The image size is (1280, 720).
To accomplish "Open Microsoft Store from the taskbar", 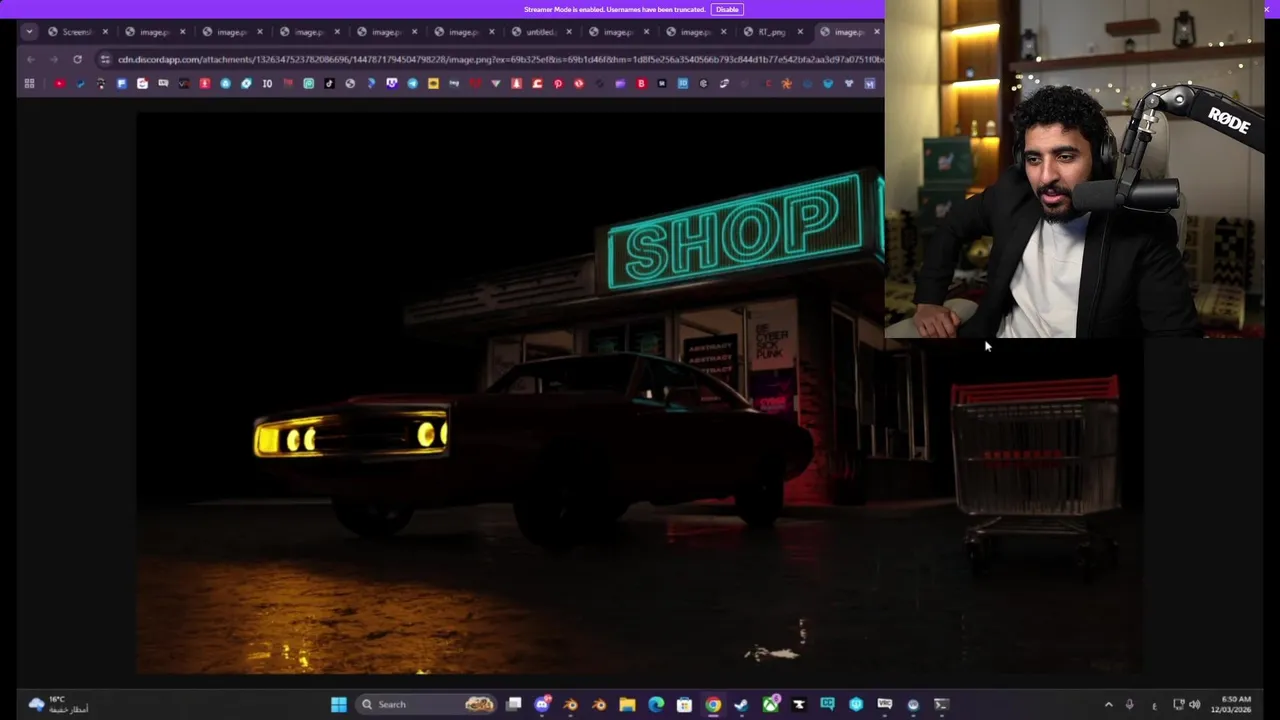I will pyautogui.click(x=684, y=704).
